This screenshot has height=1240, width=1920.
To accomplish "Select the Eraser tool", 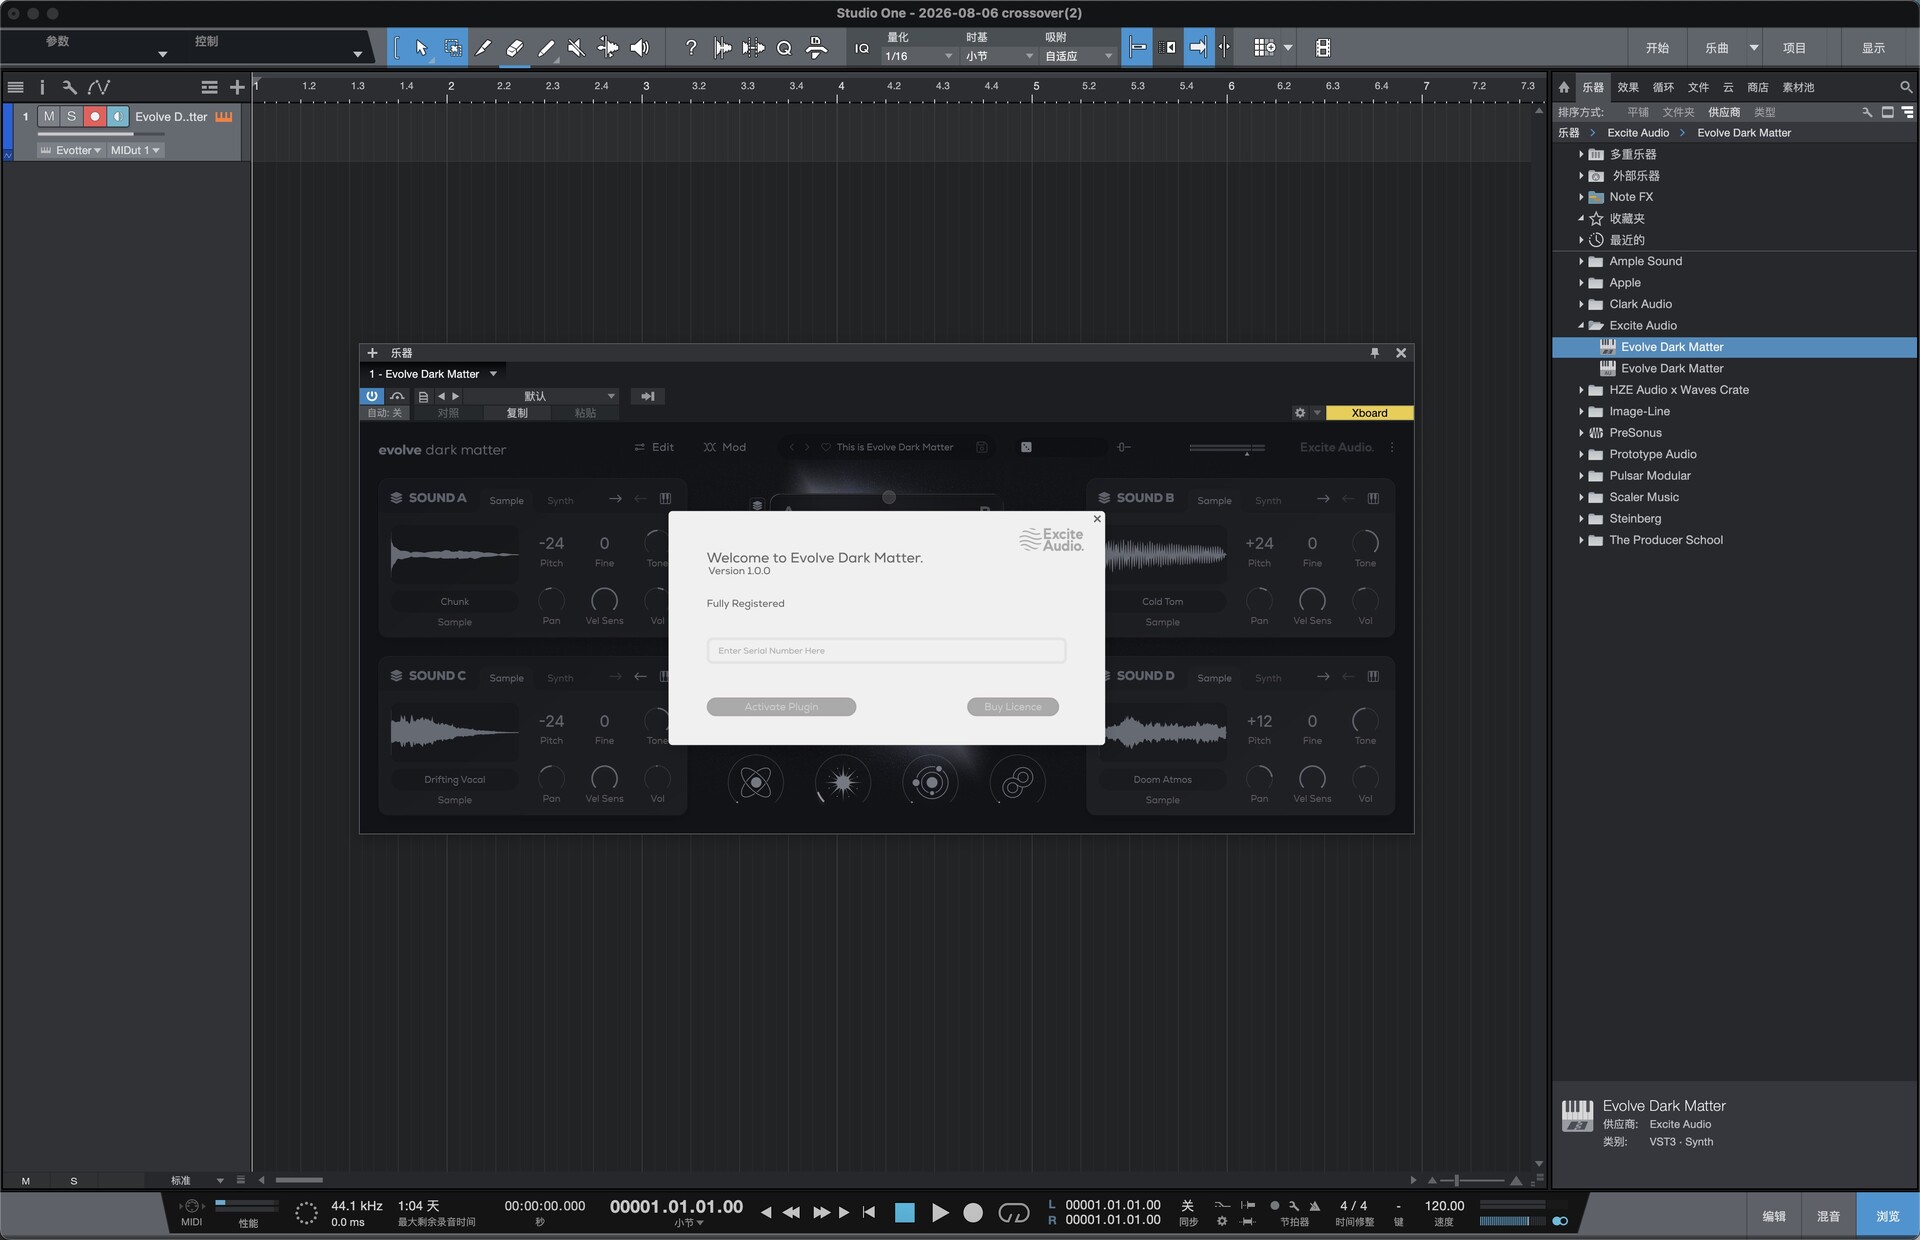I will point(514,47).
